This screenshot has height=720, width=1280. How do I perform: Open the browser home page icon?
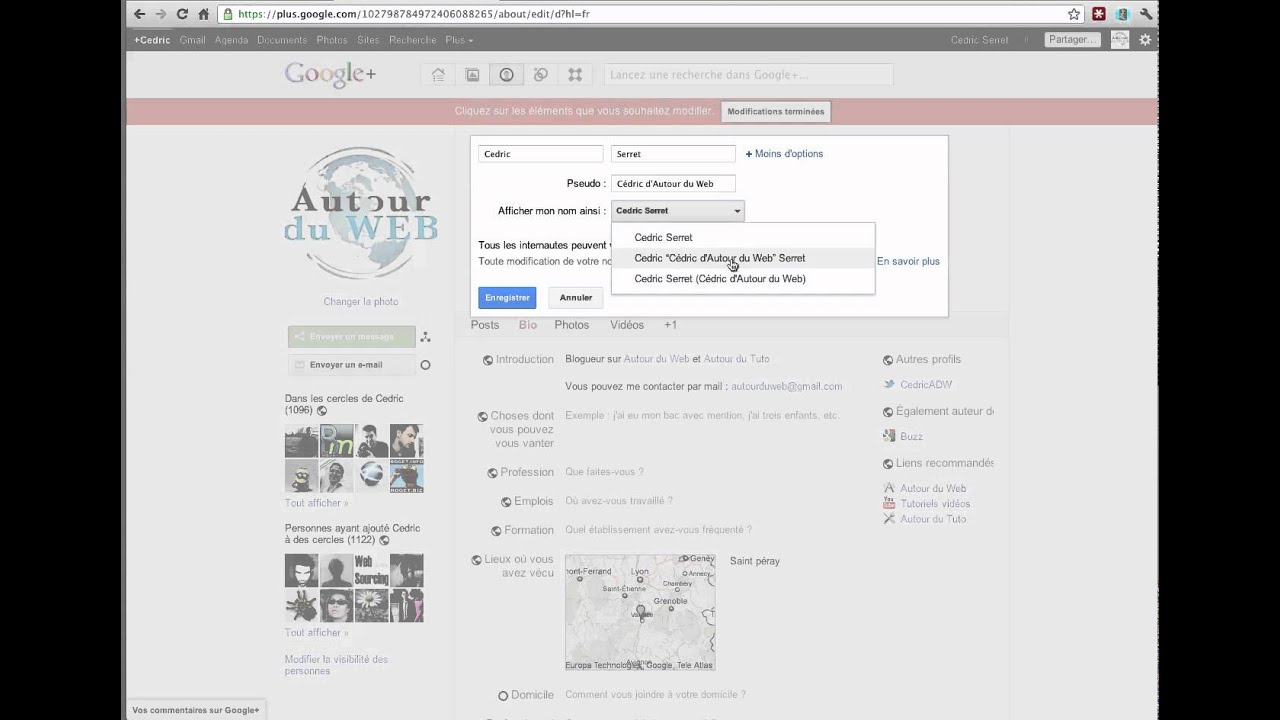point(204,14)
